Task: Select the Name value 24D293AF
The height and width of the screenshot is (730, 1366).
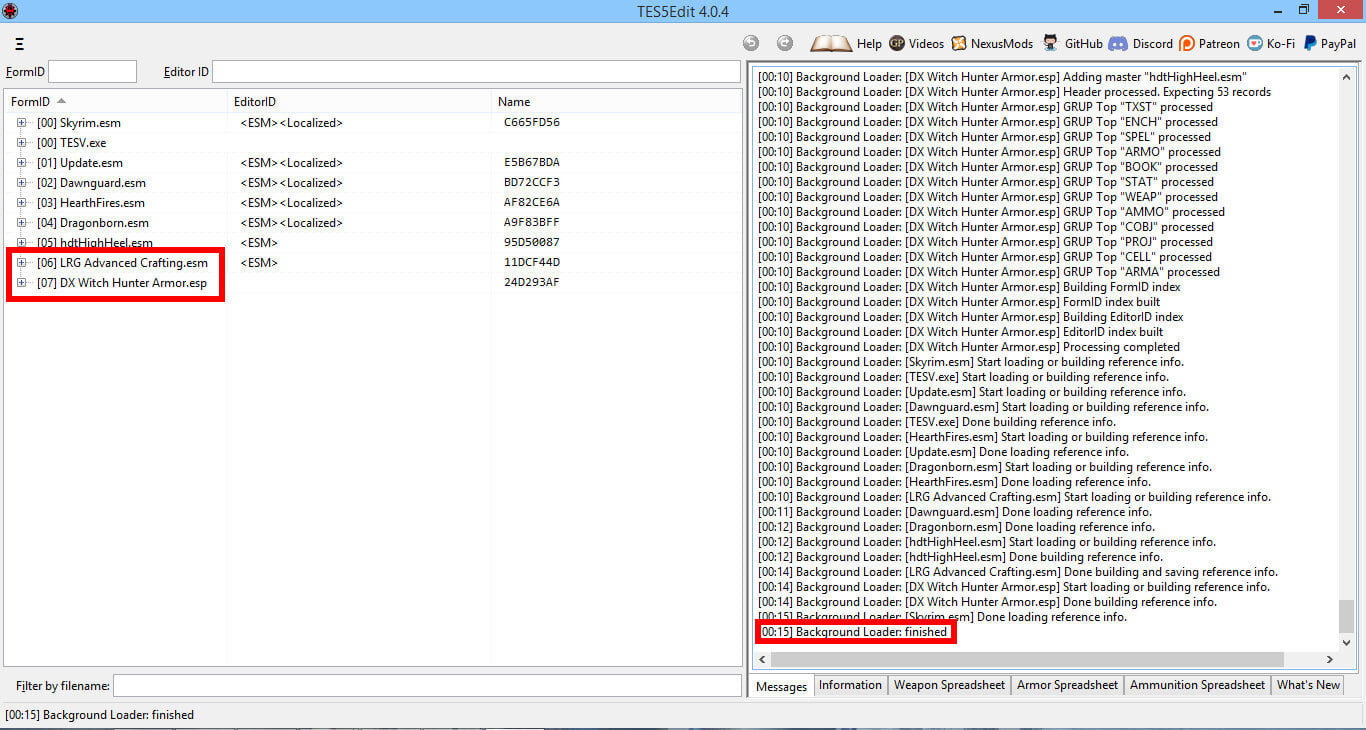Action: (532, 283)
